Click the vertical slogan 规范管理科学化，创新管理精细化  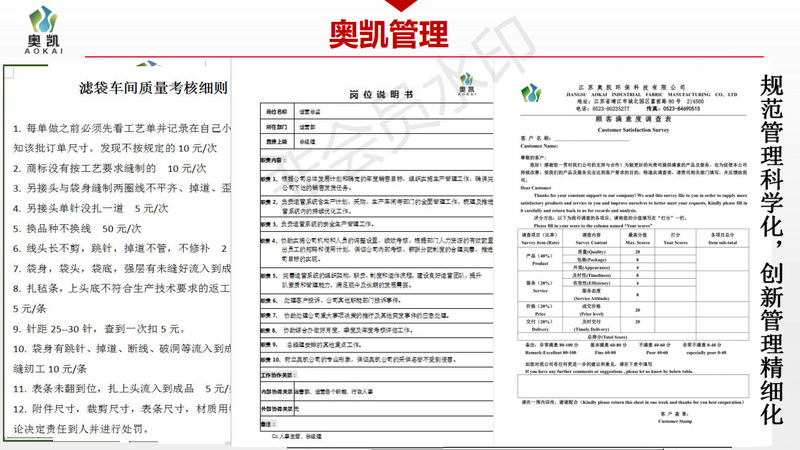tap(772, 249)
